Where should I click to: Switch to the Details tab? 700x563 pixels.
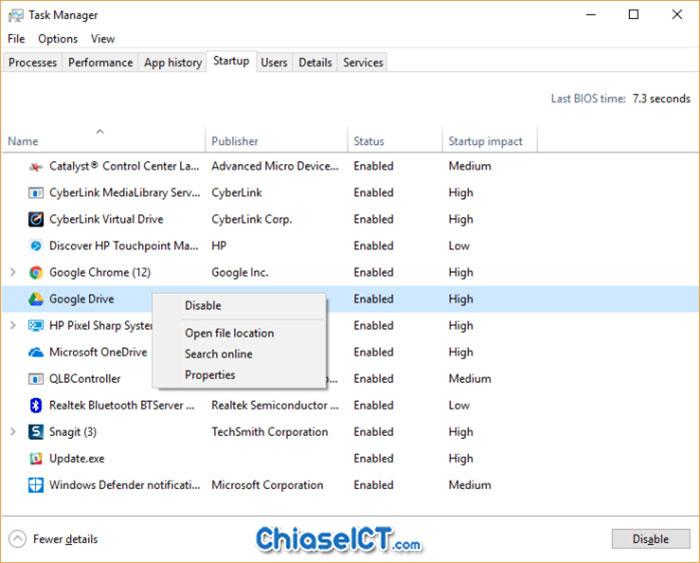315,63
